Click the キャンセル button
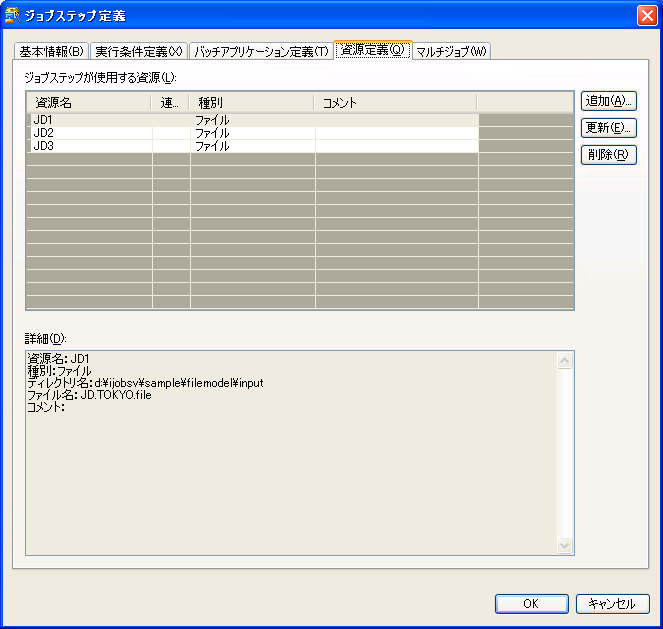Screen dimensions: 663x629 tap(612, 604)
